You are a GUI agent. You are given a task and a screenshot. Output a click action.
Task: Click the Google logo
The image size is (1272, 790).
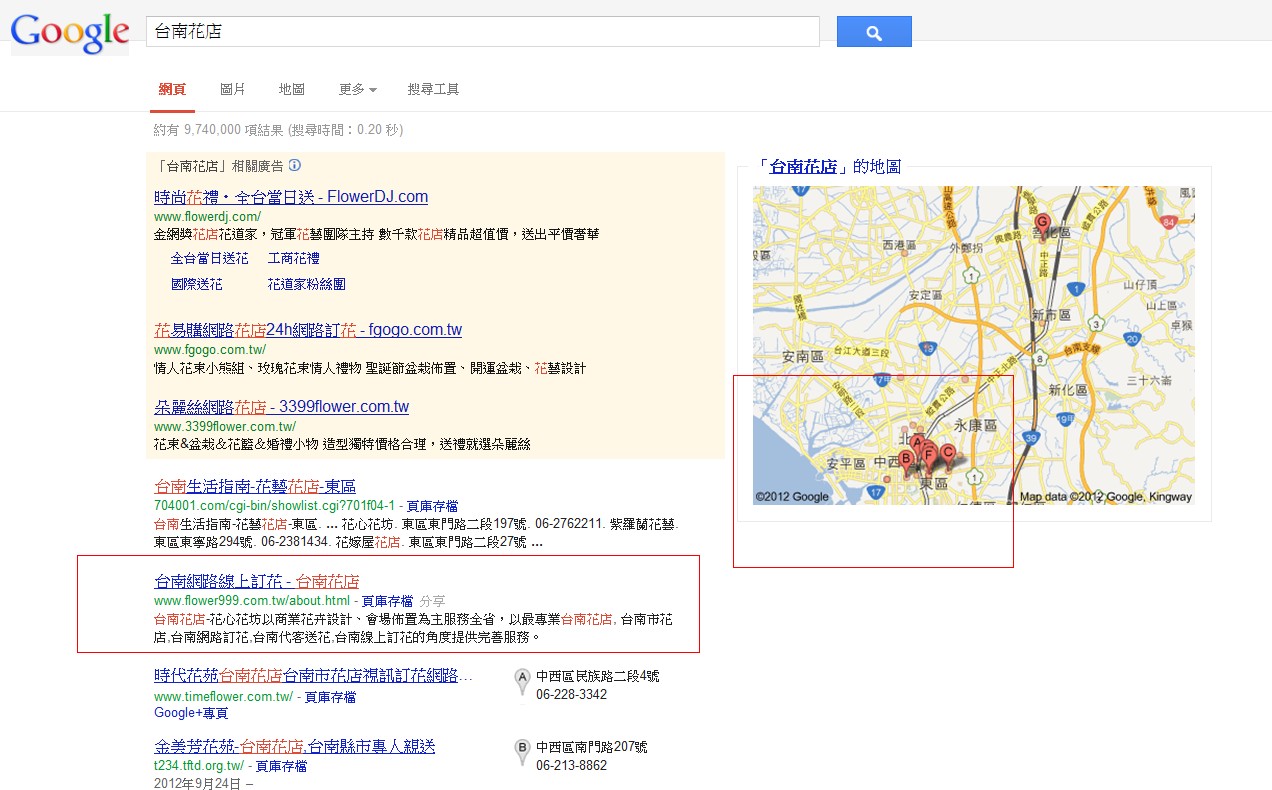point(70,33)
